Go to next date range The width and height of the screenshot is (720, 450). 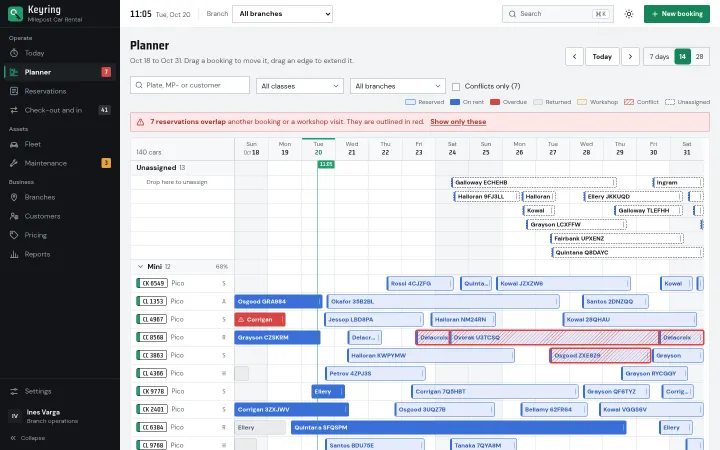point(630,56)
